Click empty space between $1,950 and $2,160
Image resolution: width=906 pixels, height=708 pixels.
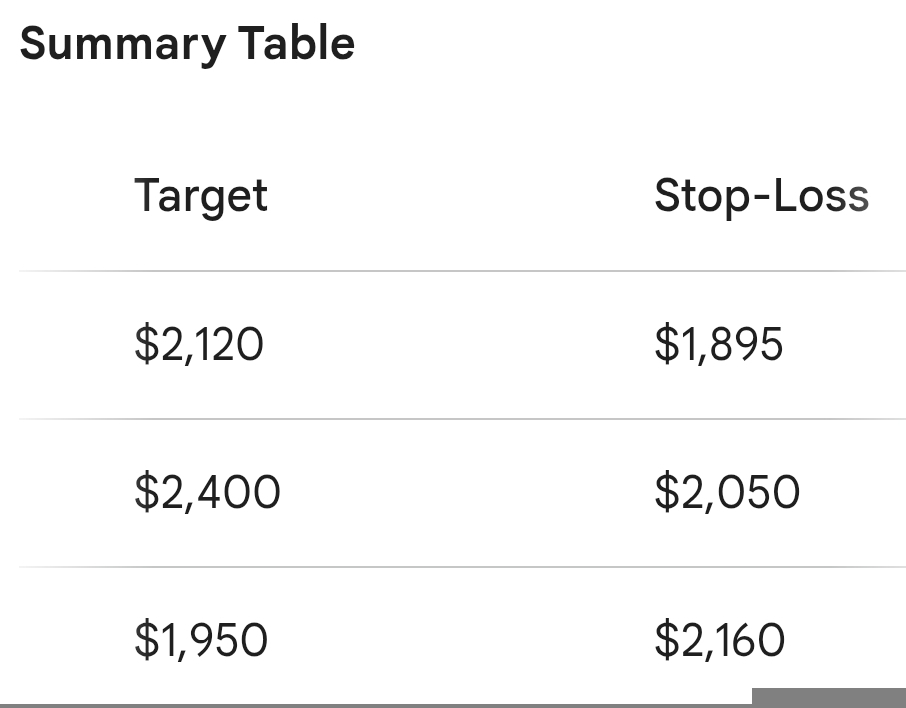[x=460, y=640]
